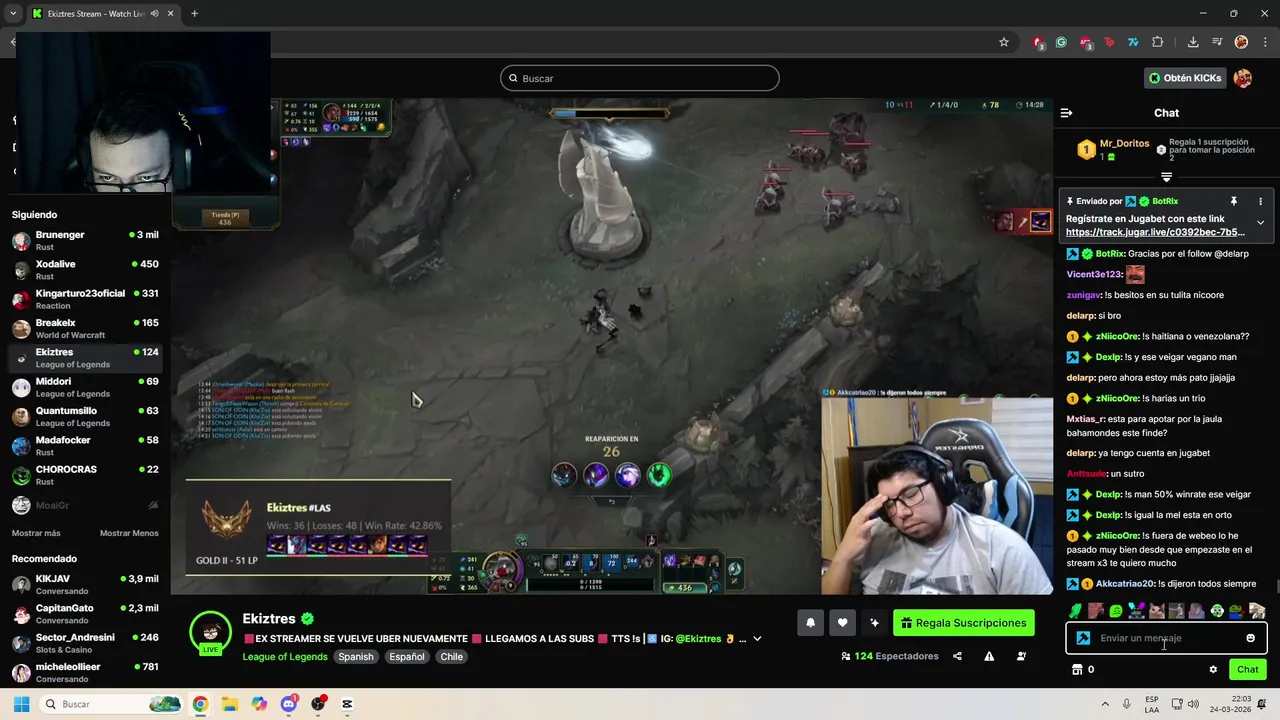Viewport: 1280px width, 720px height.
Task: Open Chrome media controls icon
Action: click(x=1217, y=42)
